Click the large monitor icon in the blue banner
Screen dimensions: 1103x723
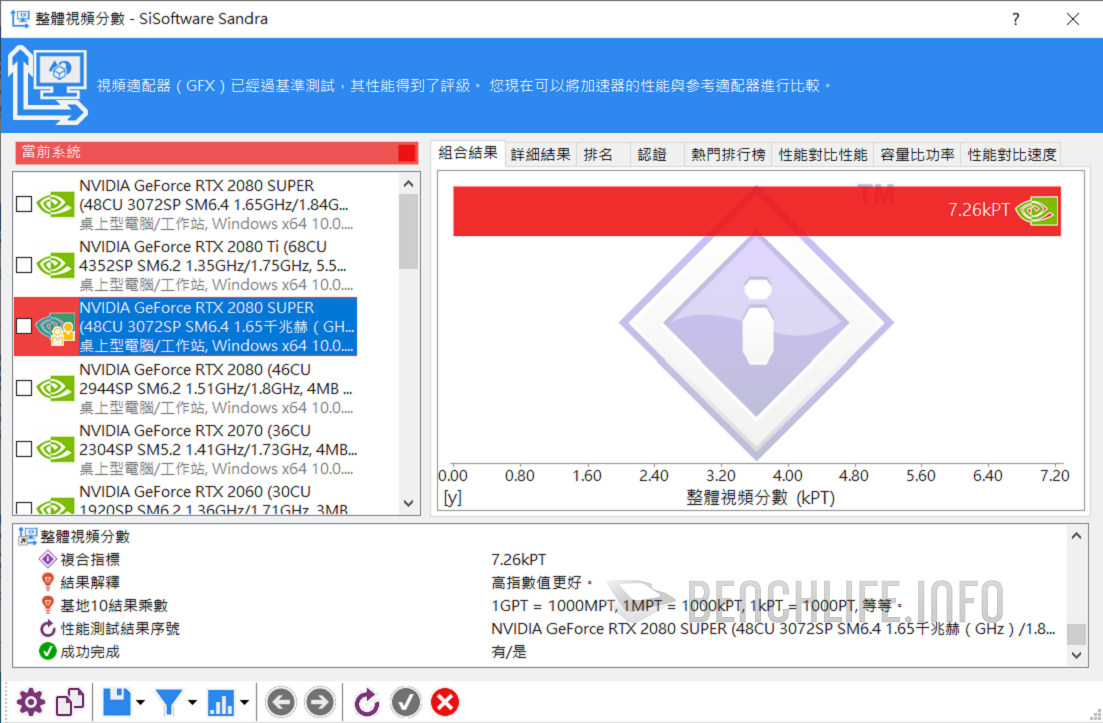click(48, 85)
